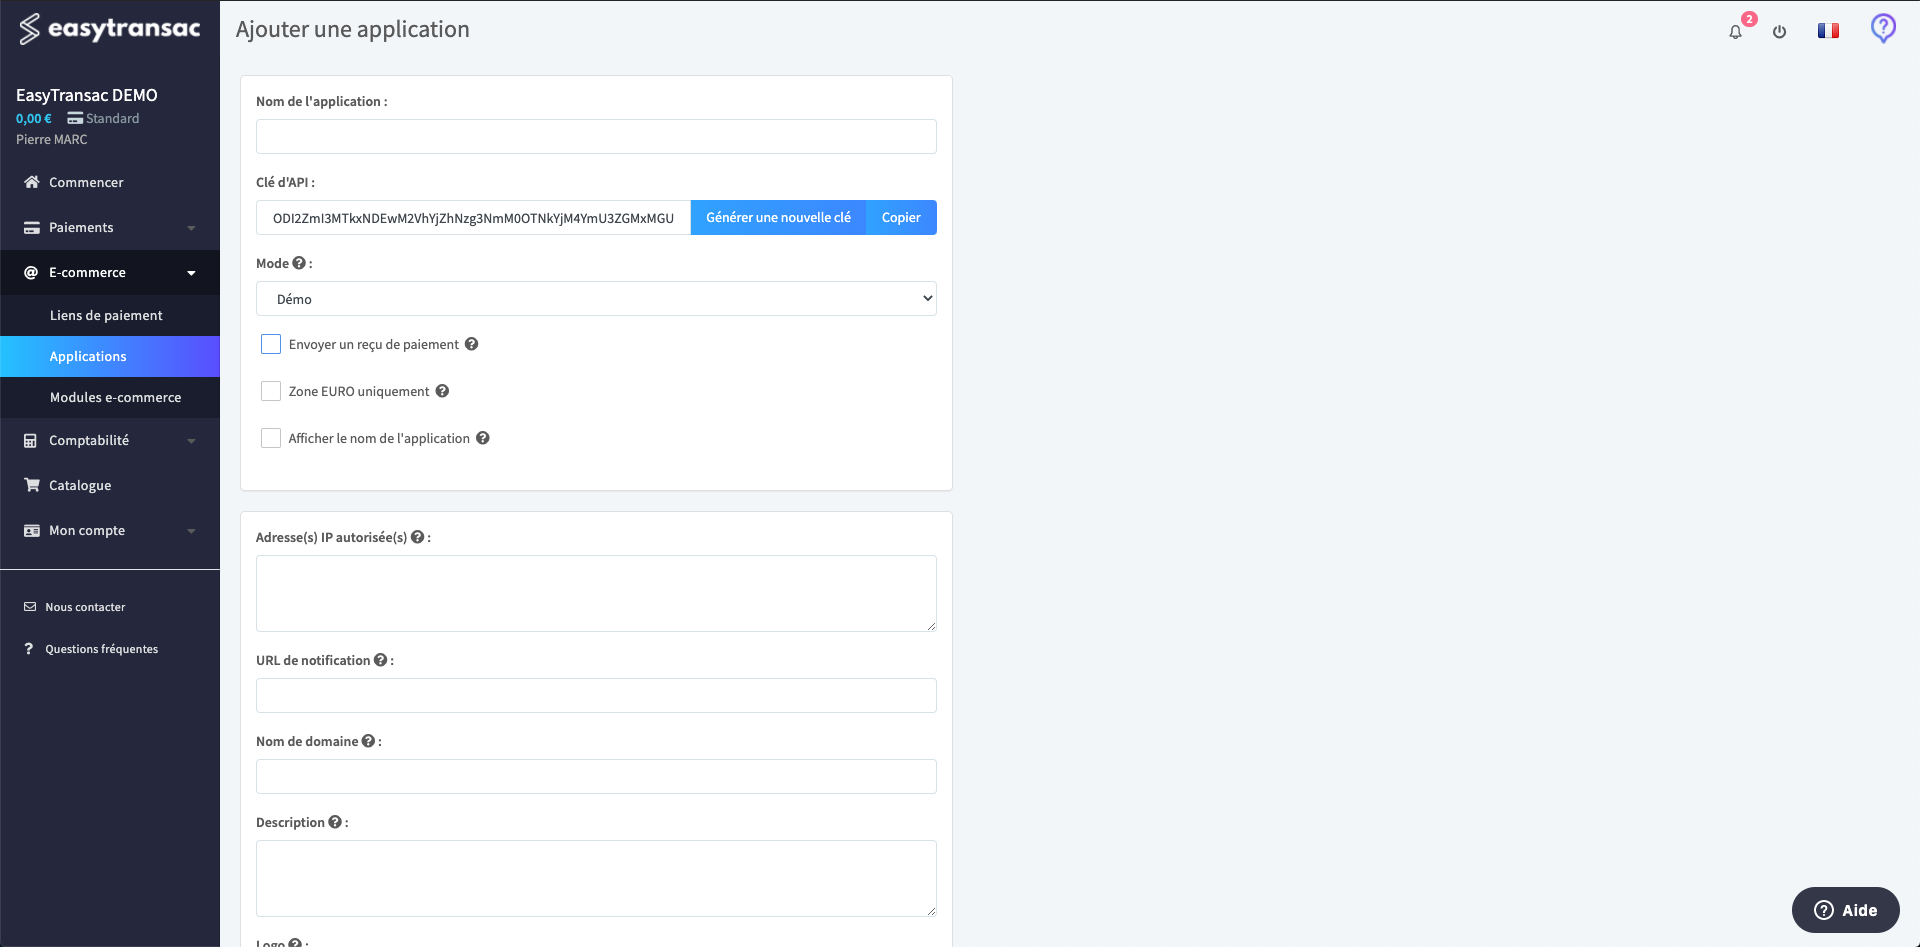This screenshot has height=947, width=1920.
Task: Click the URL de notification input
Action: [596, 695]
